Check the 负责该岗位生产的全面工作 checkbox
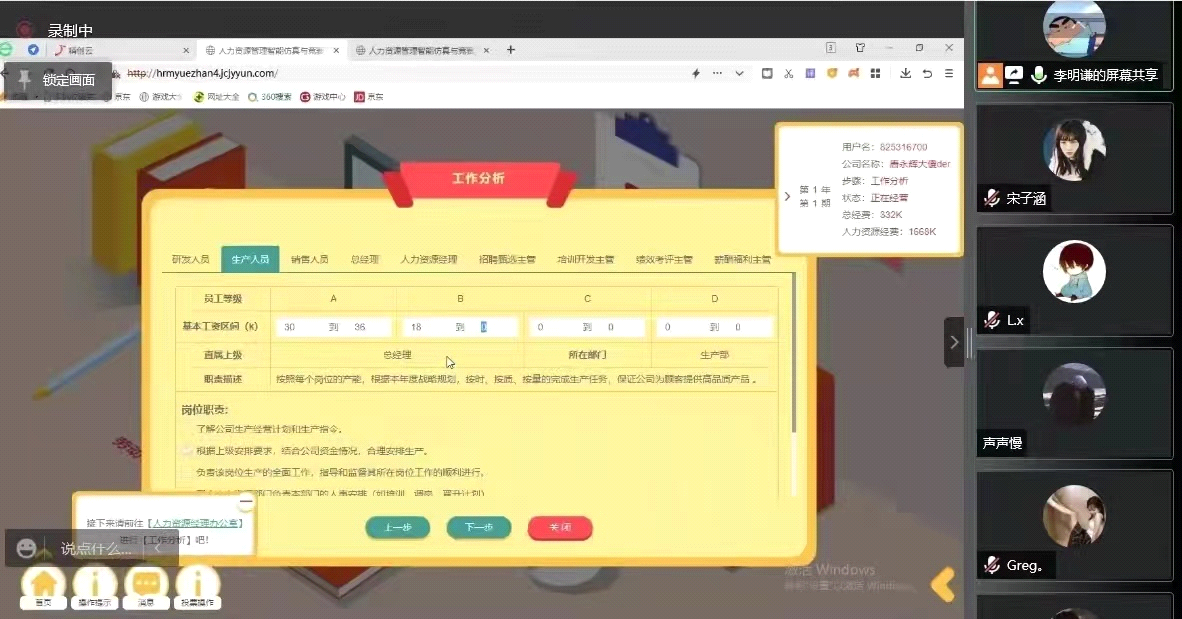1182x619 pixels. pyautogui.click(x=187, y=472)
